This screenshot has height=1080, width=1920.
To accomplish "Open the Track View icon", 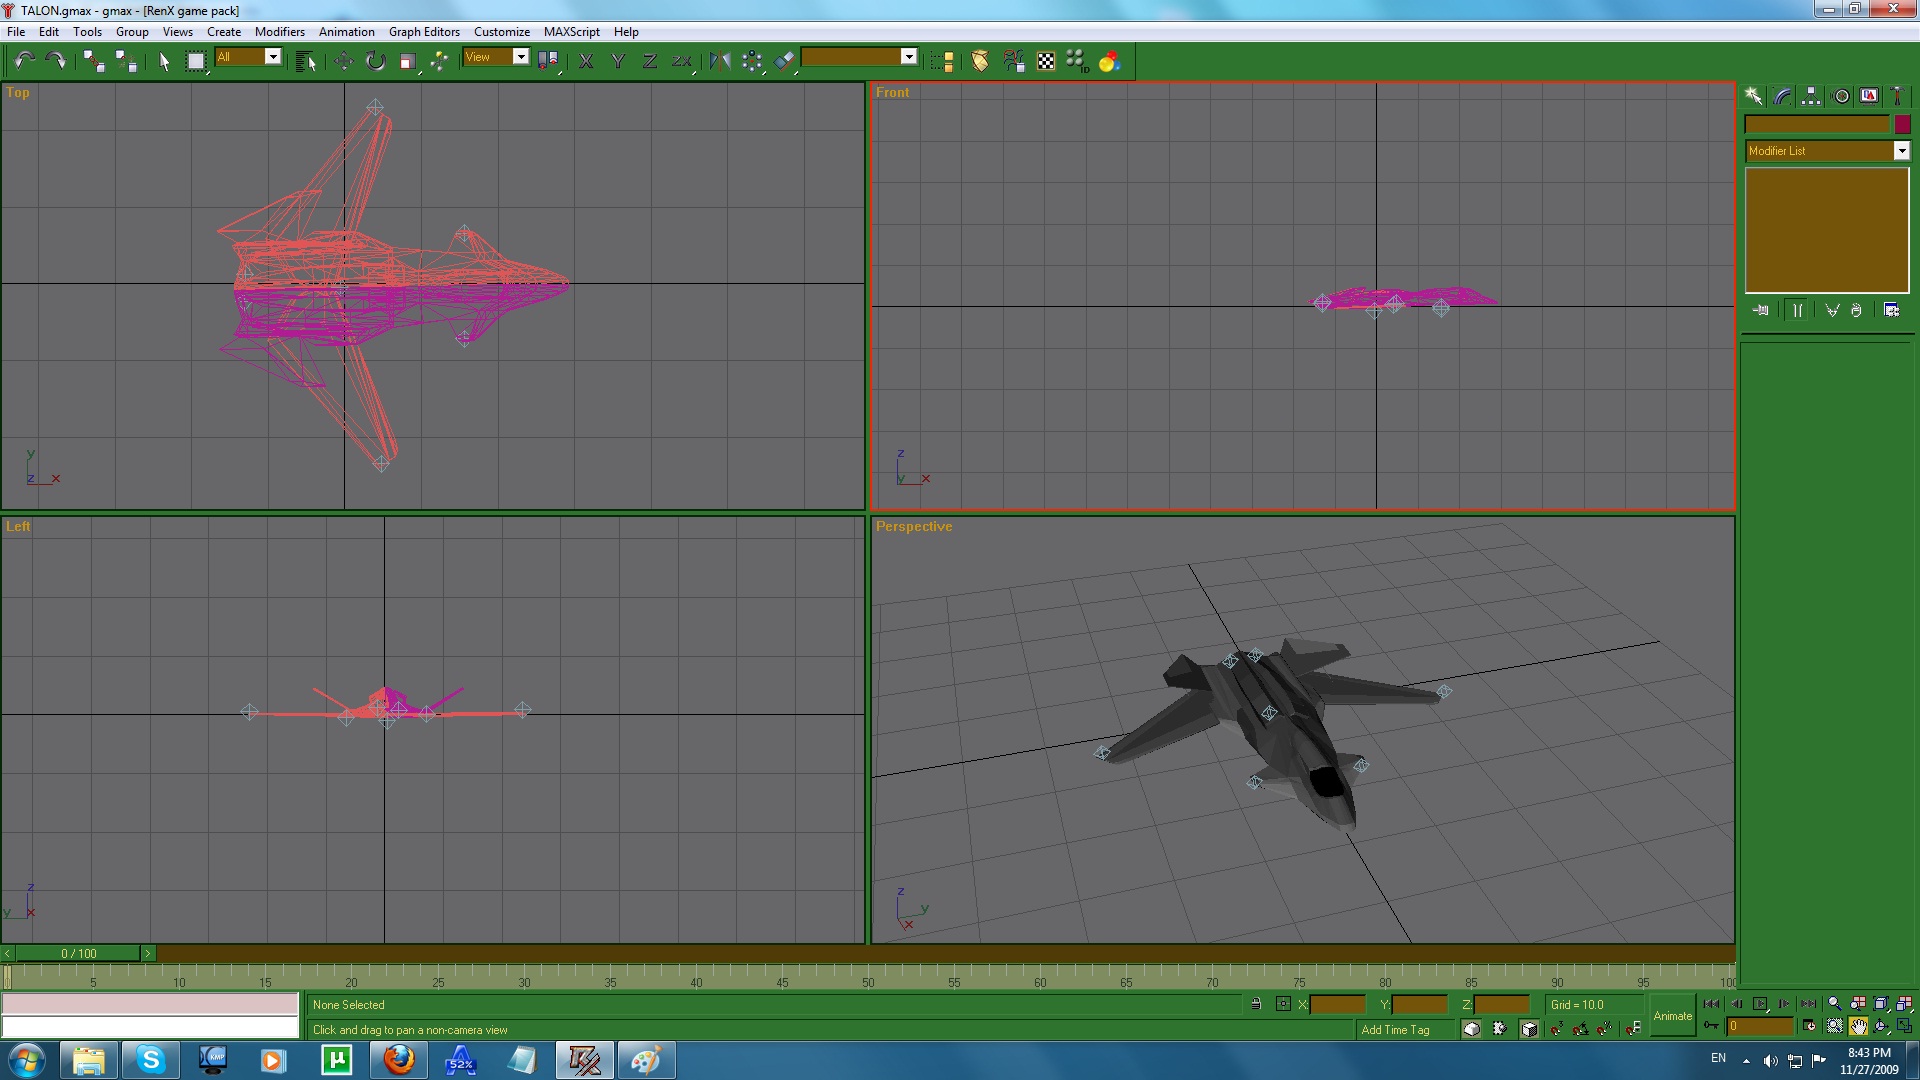I will click(x=1013, y=61).
